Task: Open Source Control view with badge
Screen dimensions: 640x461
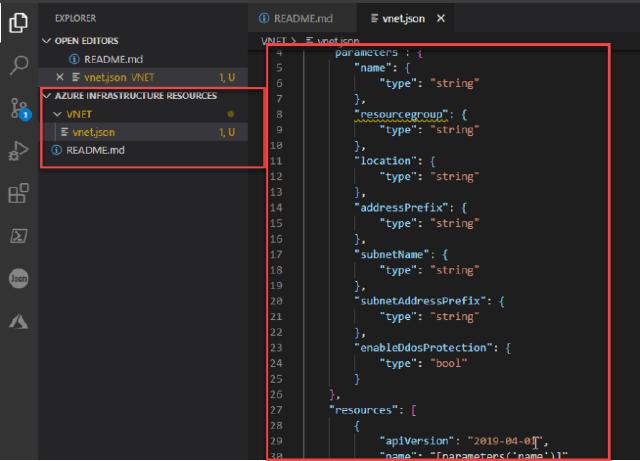Action: pyautogui.click(x=18, y=109)
